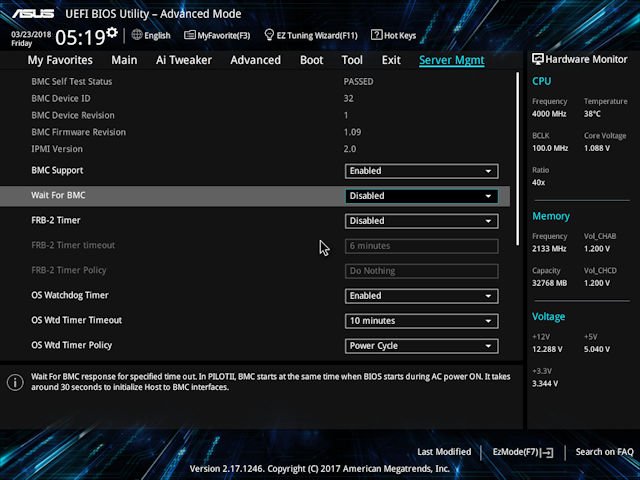Click the CPU heading in Hardware Monitor
Image resolution: width=640 pixels, height=480 pixels.
542,81
